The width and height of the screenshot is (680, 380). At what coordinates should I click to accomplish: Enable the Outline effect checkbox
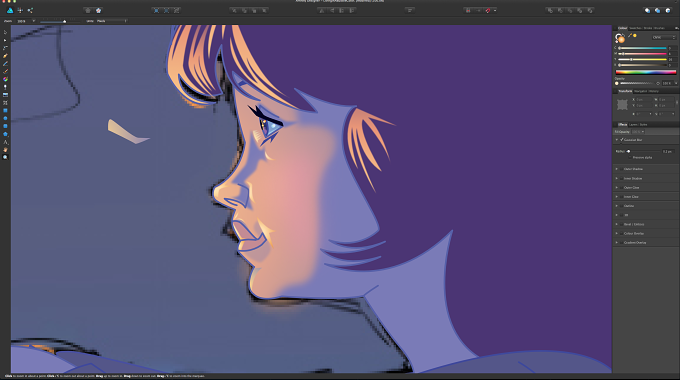pyautogui.click(x=621, y=206)
